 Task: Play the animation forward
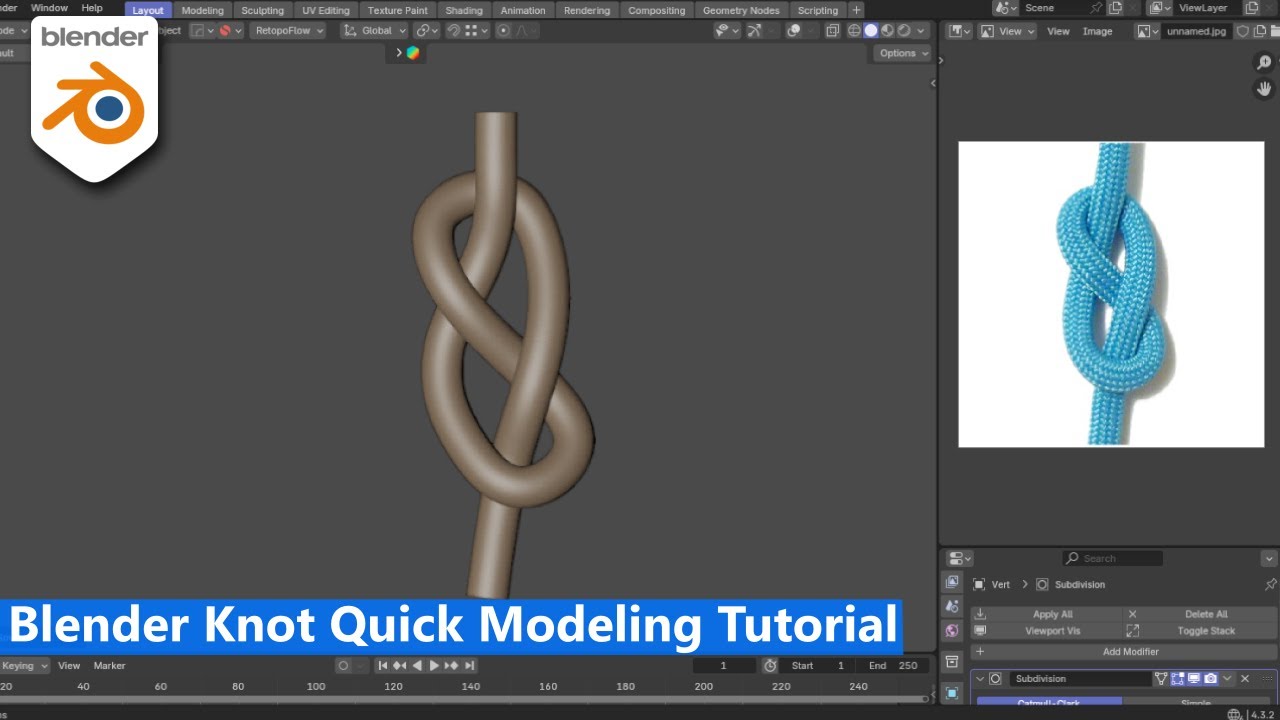pyautogui.click(x=434, y=666)
